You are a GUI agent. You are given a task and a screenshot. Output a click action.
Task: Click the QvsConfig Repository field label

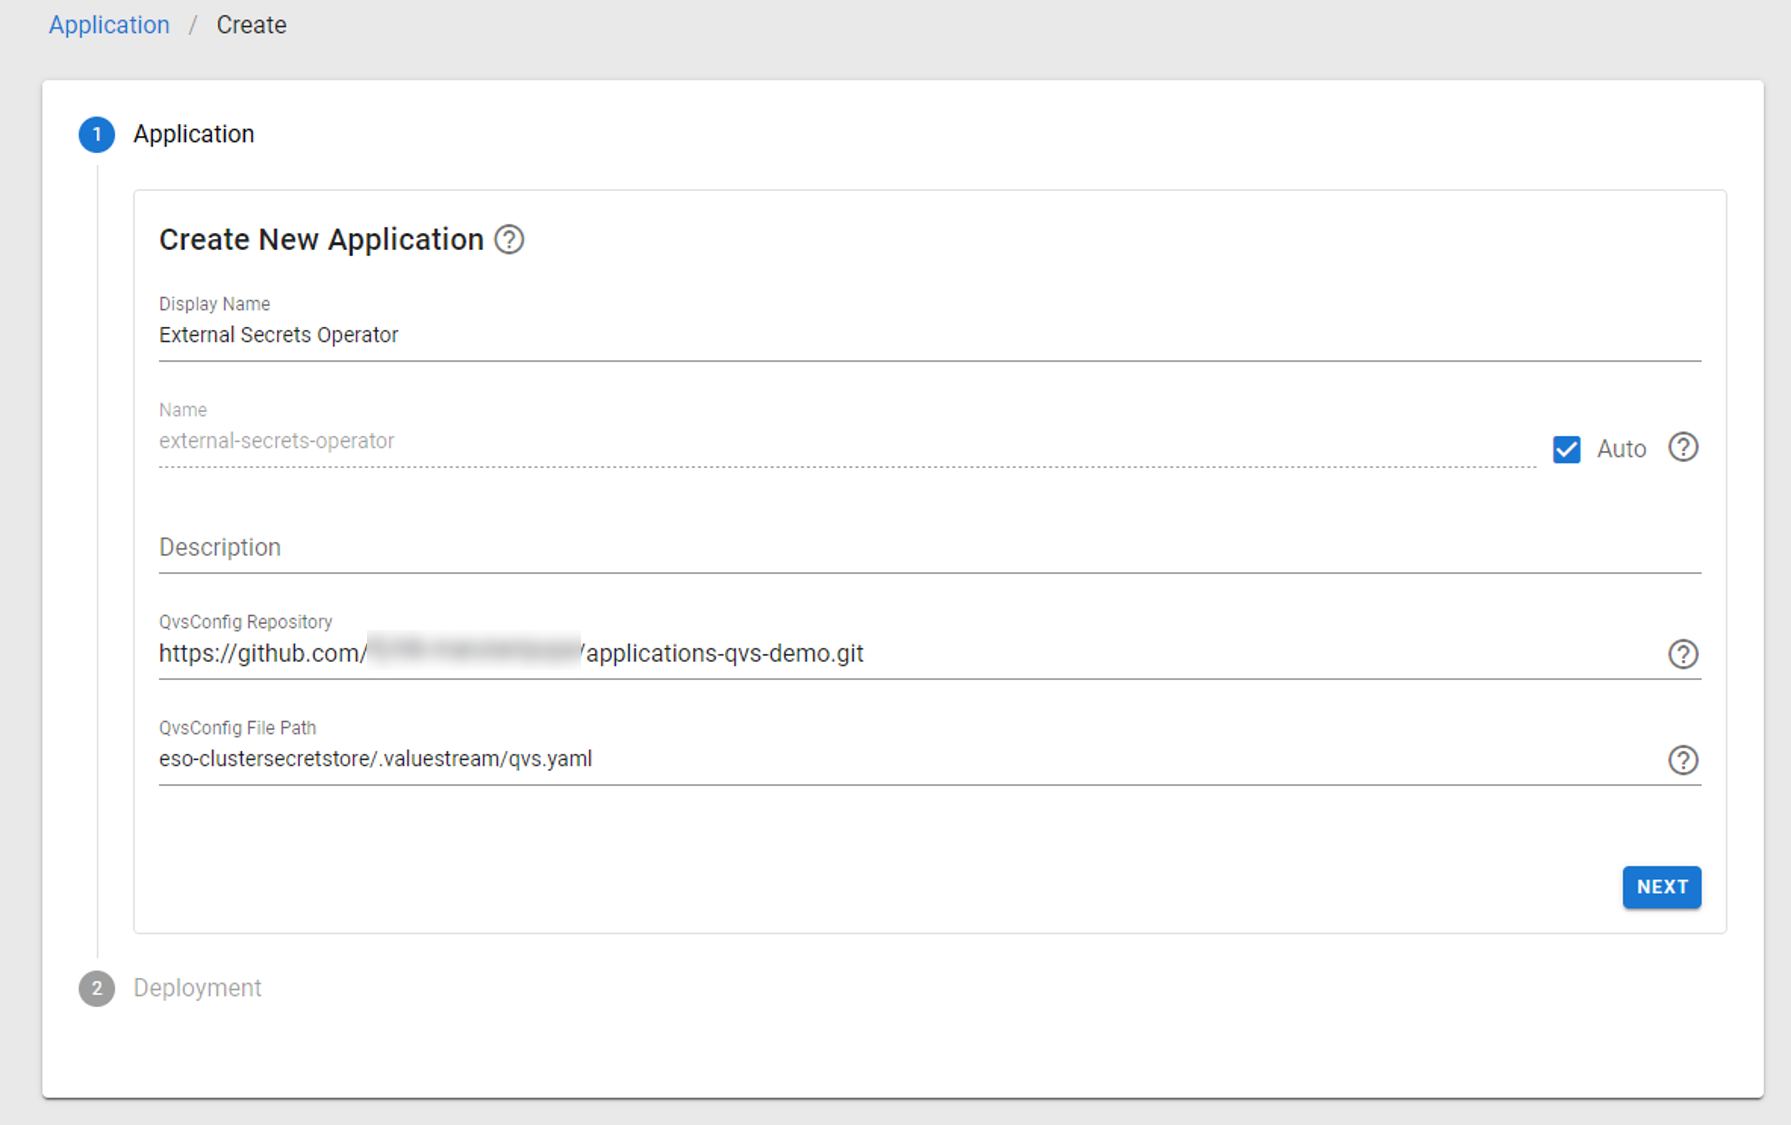tap(245, 622)
